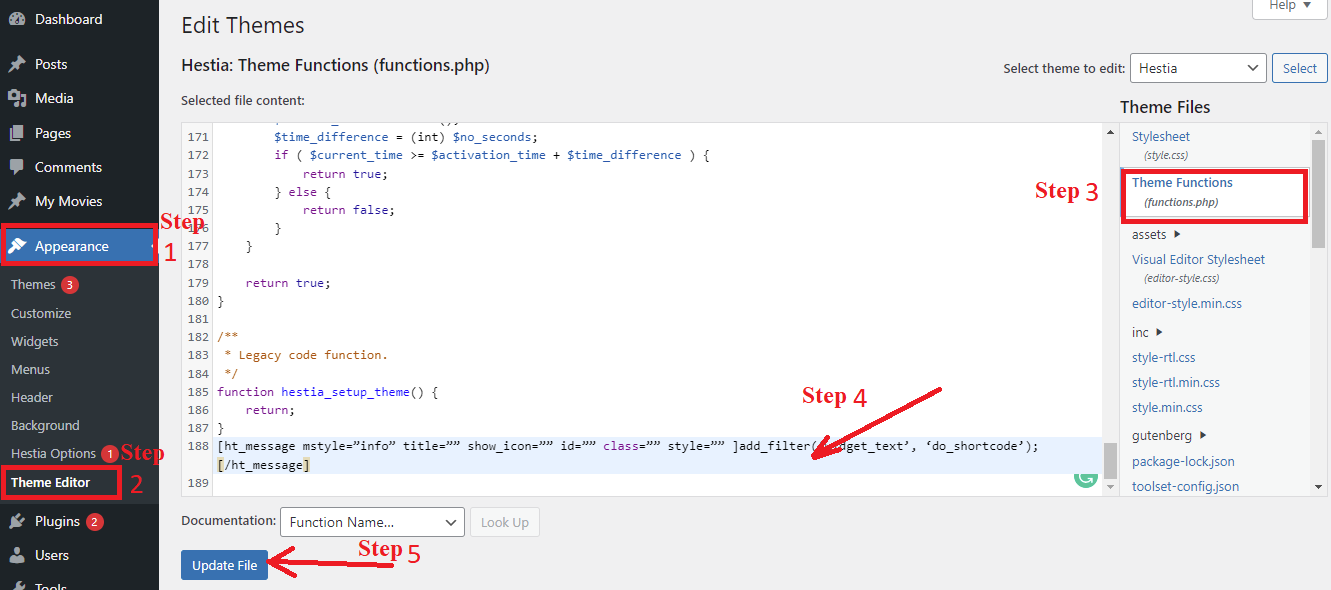The width and height of the screenshot is (1331, 590).
Task: Select the style-rtl.css theme file
Action: pyautogui.click(x=1163, y=356)
